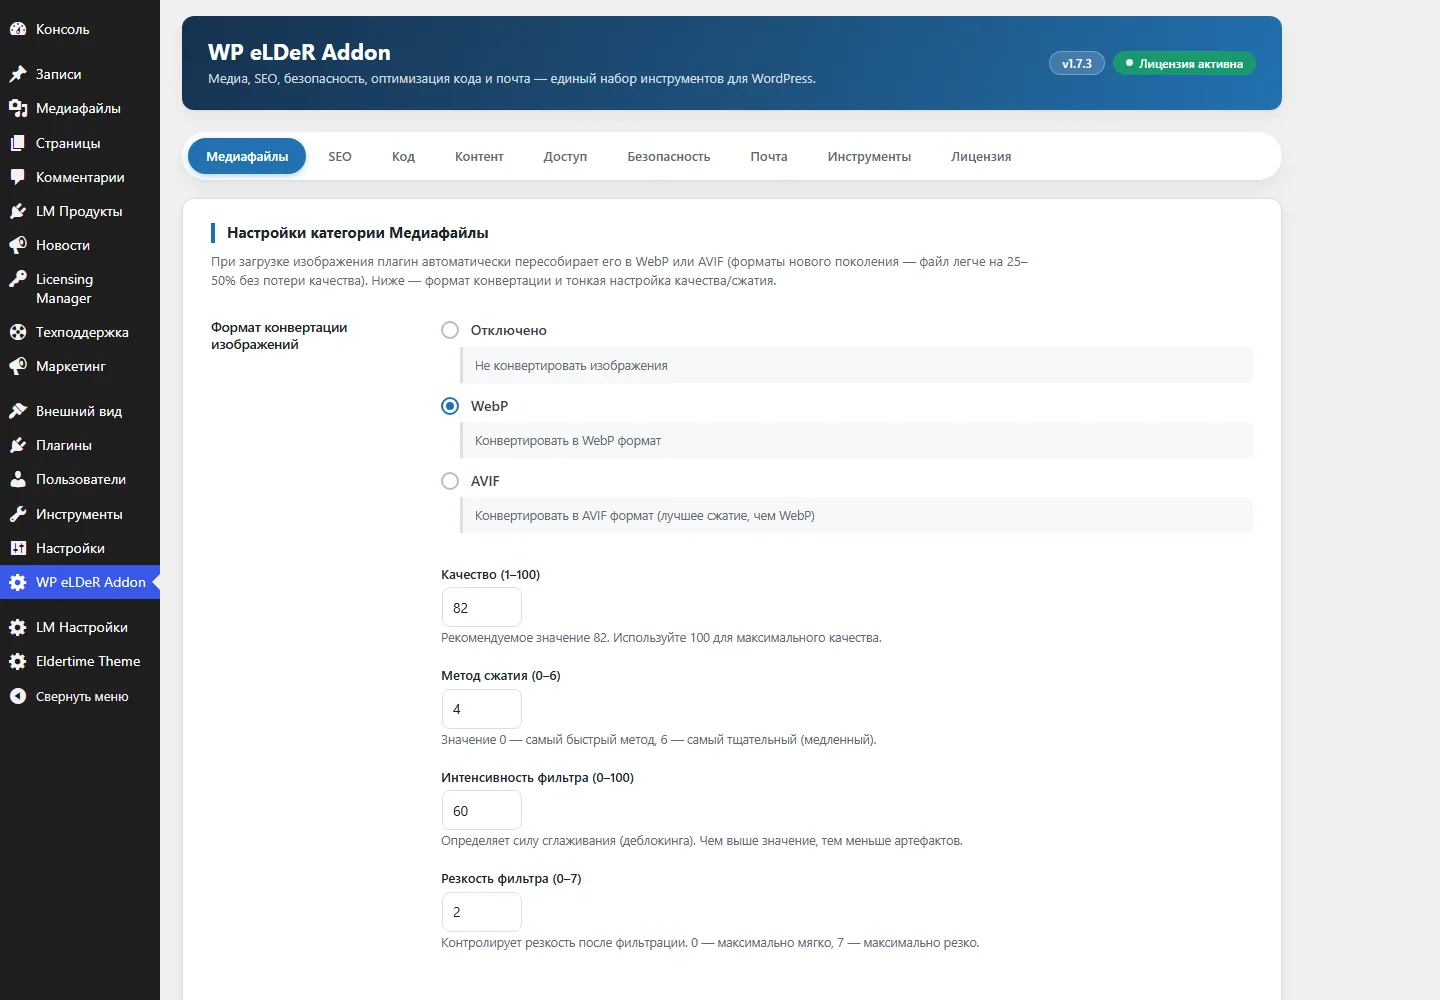Click the Licensing Manager key icon

click(18, 279)
